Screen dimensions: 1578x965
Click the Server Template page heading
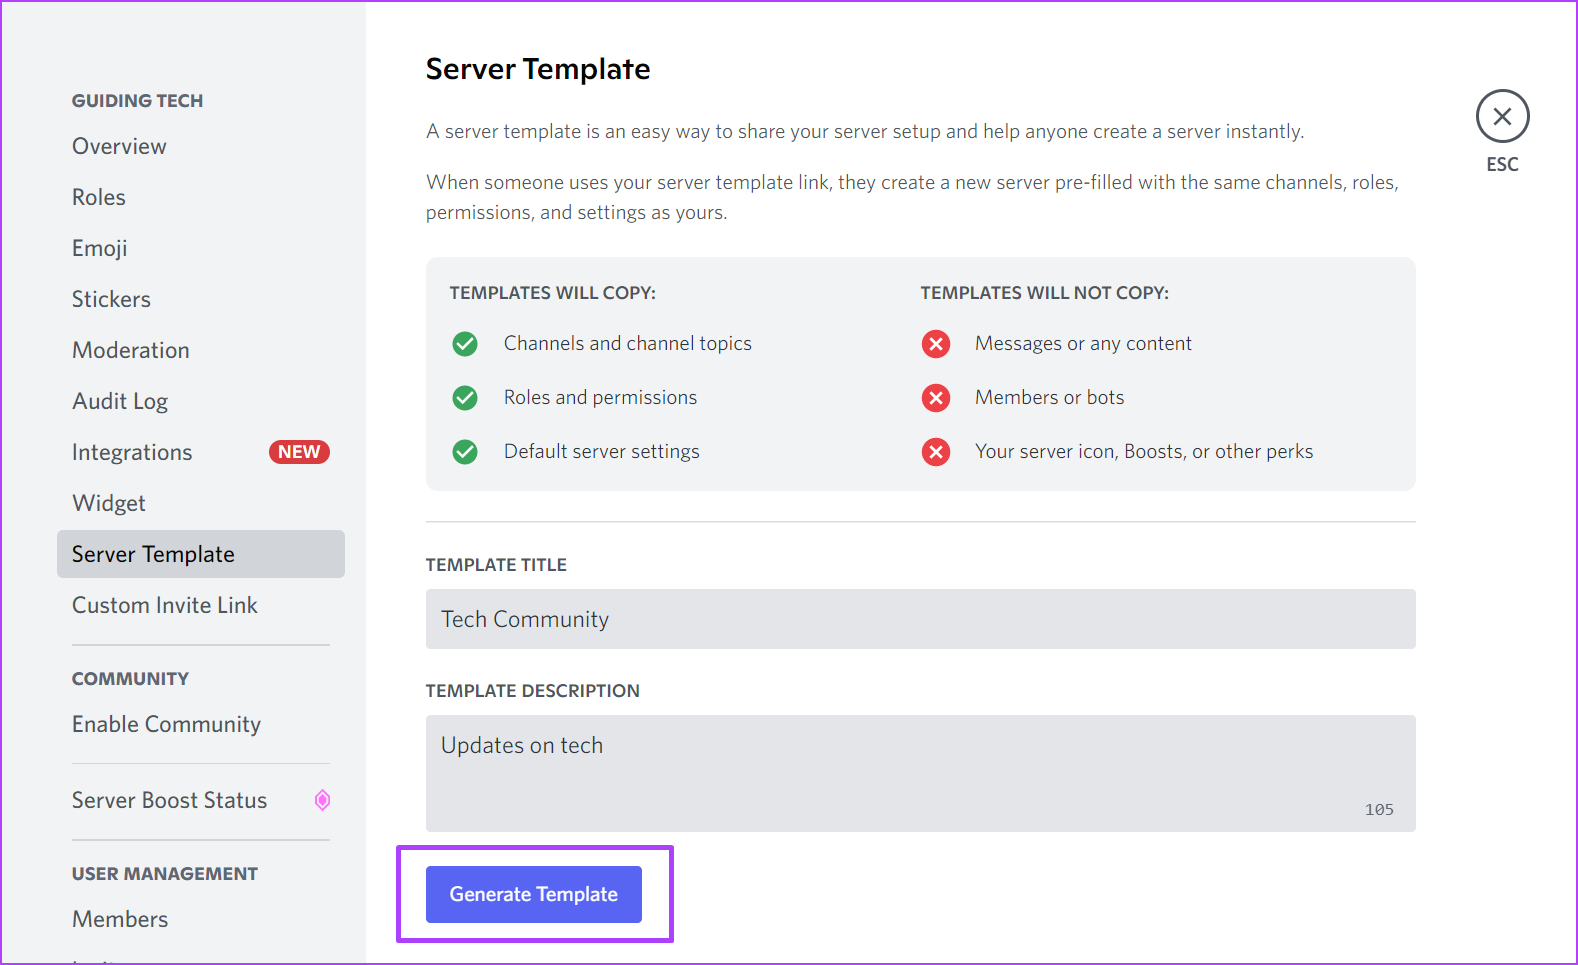coord(538,69)
